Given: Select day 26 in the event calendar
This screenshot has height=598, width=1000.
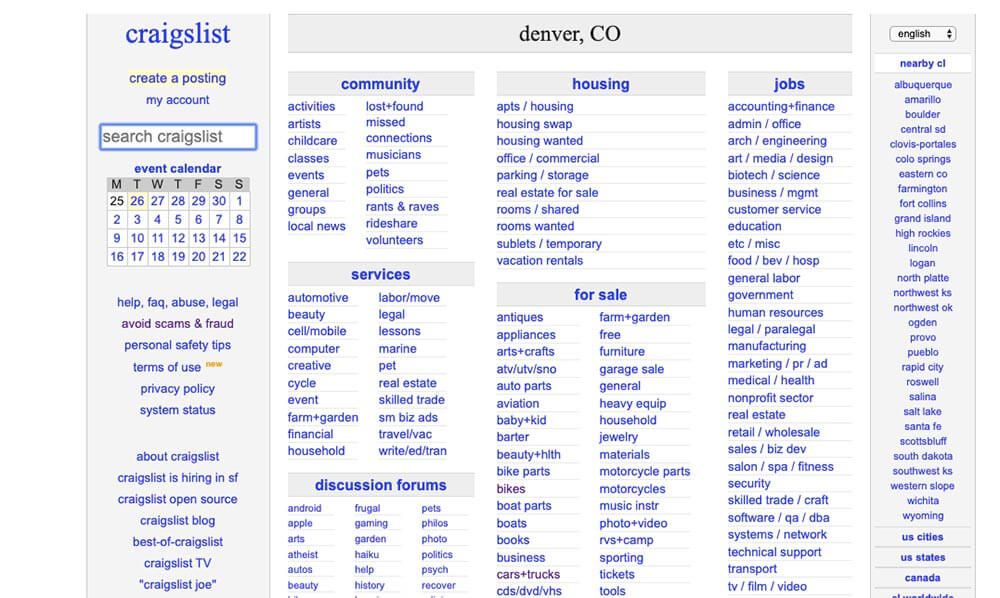Looking at the screenshot, I should pyautogui.click(x=137, y=201).
